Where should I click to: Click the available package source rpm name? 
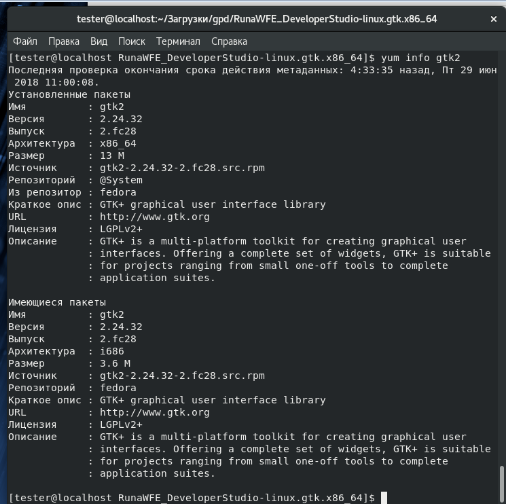tap(182, 376)
